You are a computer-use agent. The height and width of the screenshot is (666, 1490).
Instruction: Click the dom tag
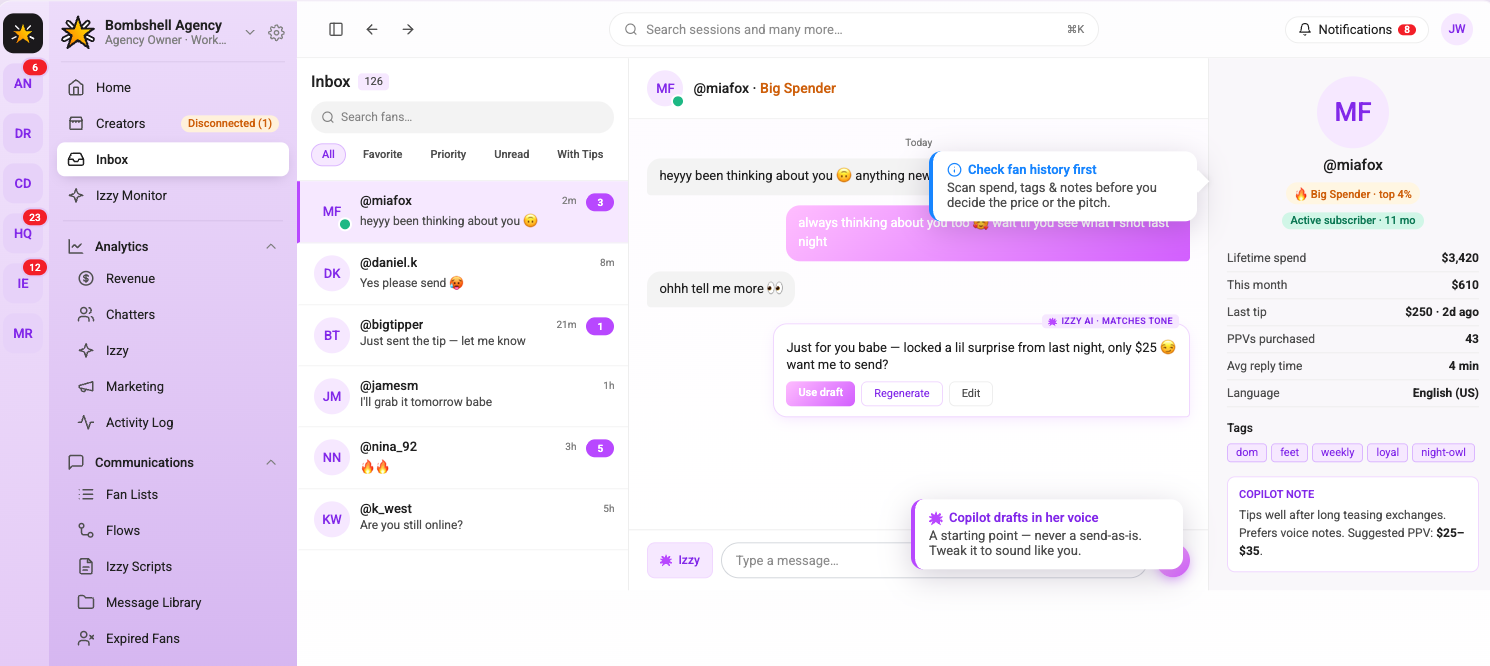point(1247,453)
